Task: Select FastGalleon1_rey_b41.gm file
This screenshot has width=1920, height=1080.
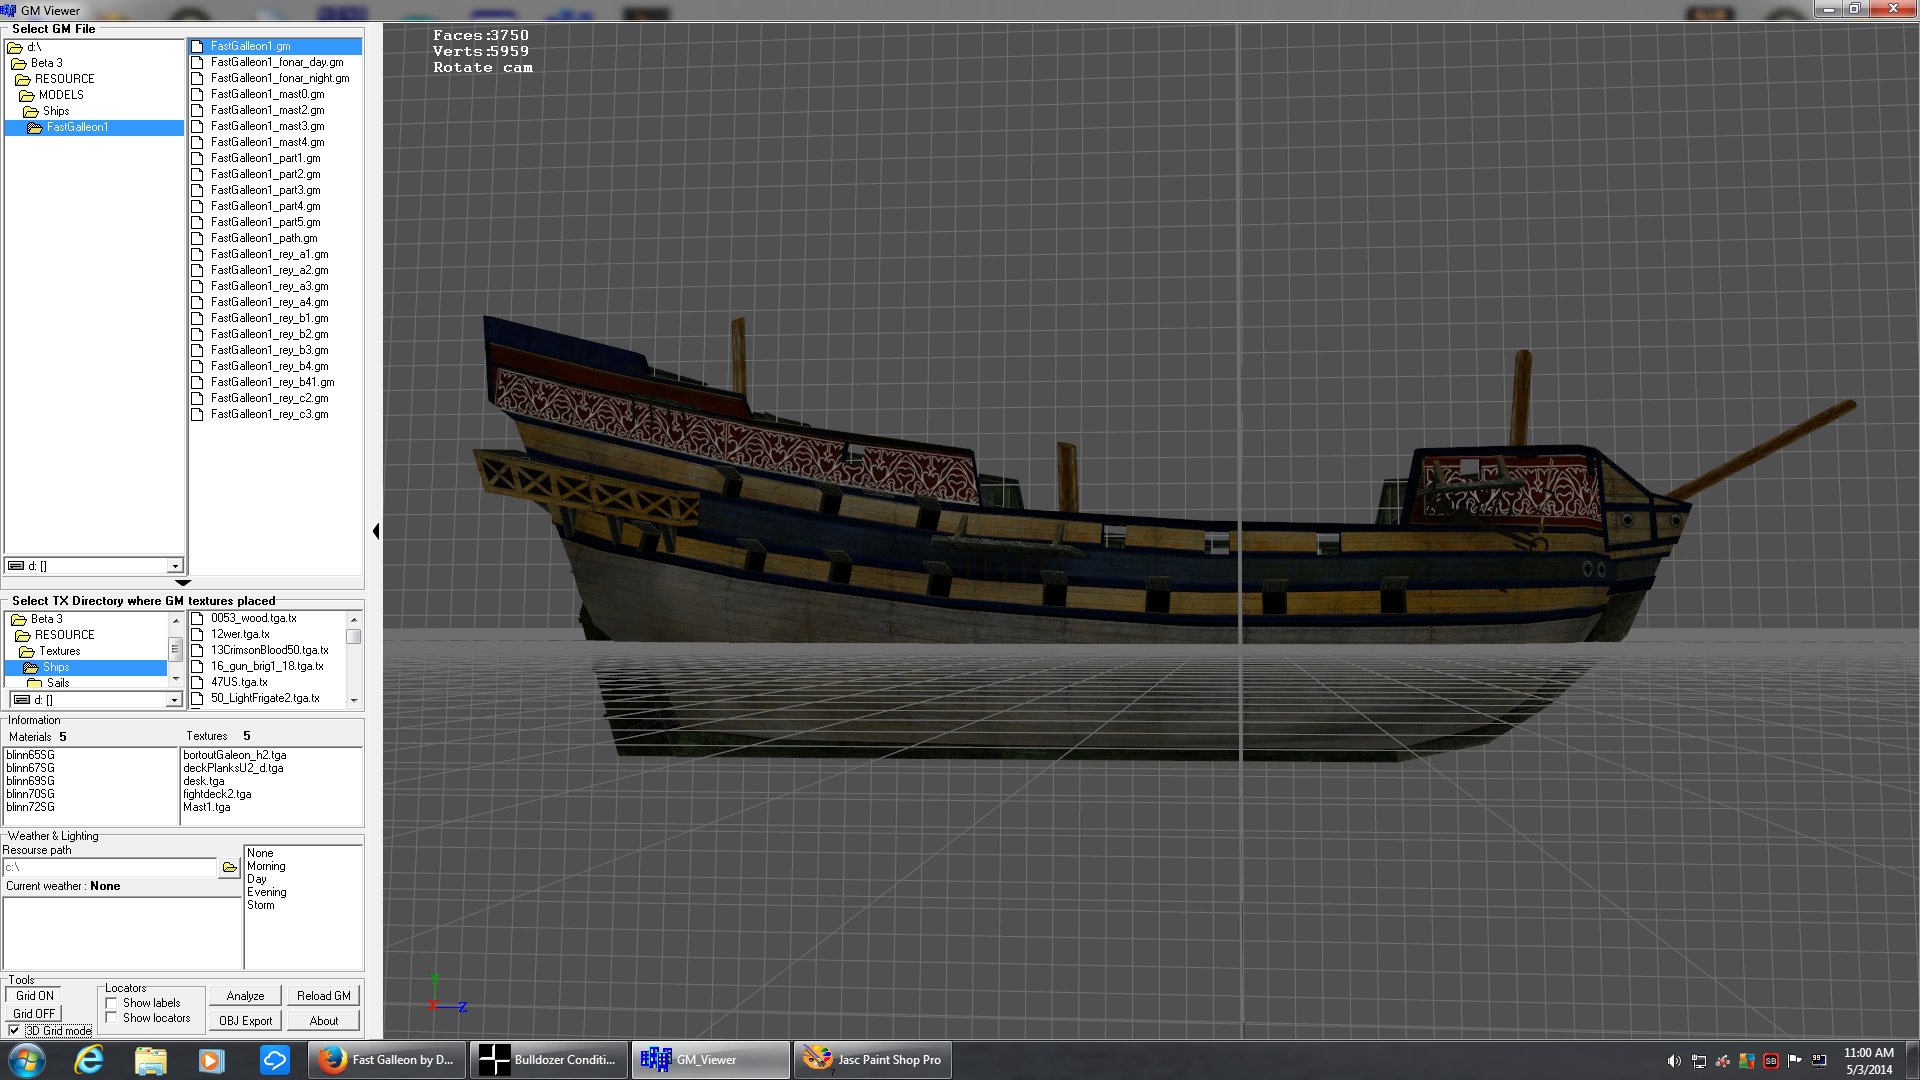Action: (x=272, y=382)
